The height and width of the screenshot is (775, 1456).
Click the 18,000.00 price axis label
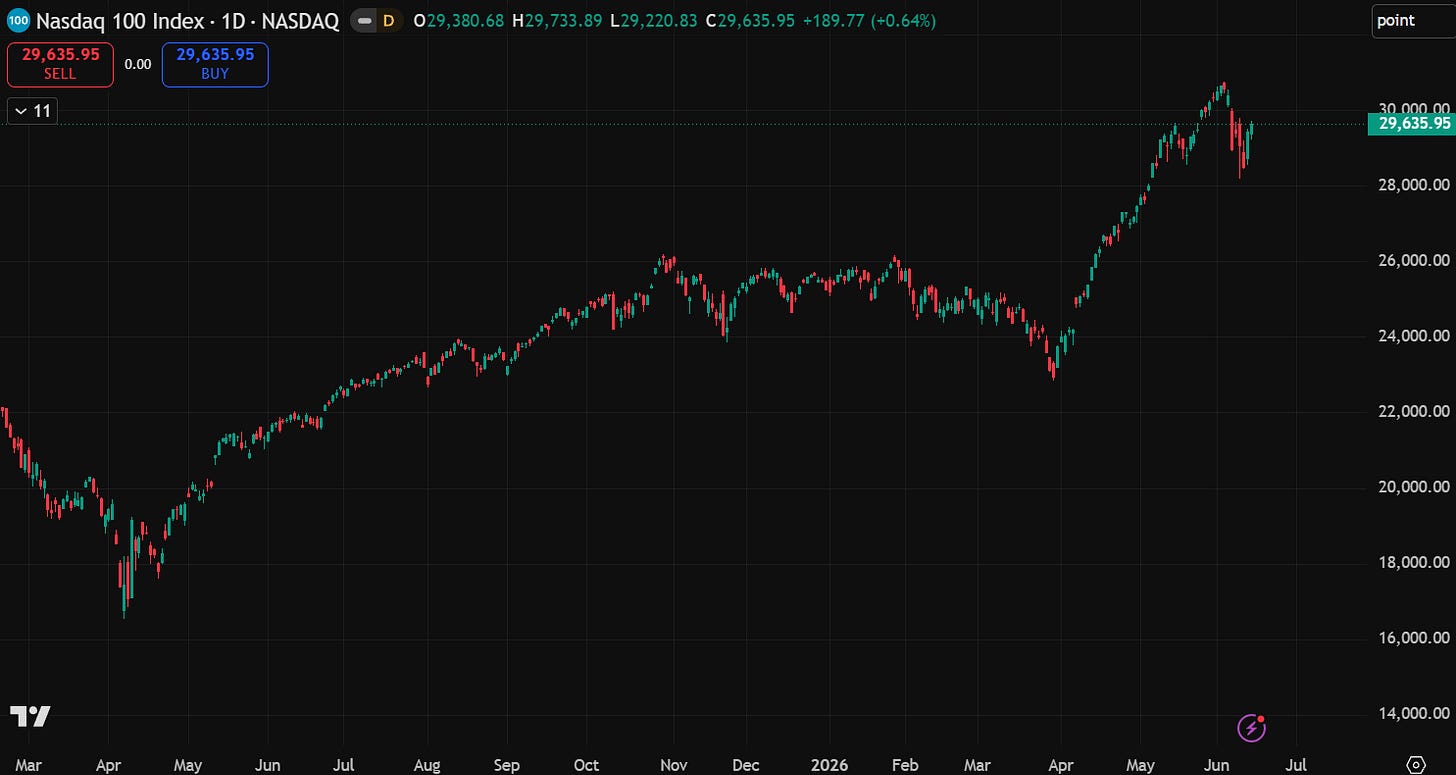(x=1413, y=563)
